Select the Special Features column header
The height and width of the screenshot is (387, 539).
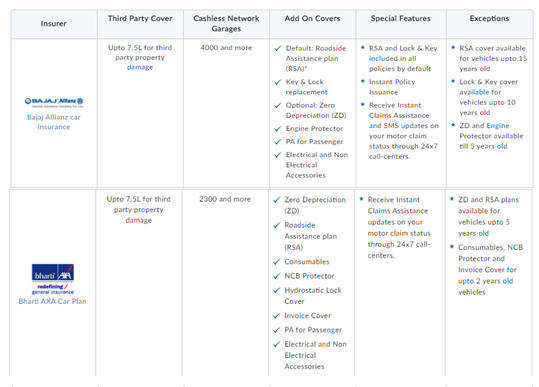click(401, 24)
